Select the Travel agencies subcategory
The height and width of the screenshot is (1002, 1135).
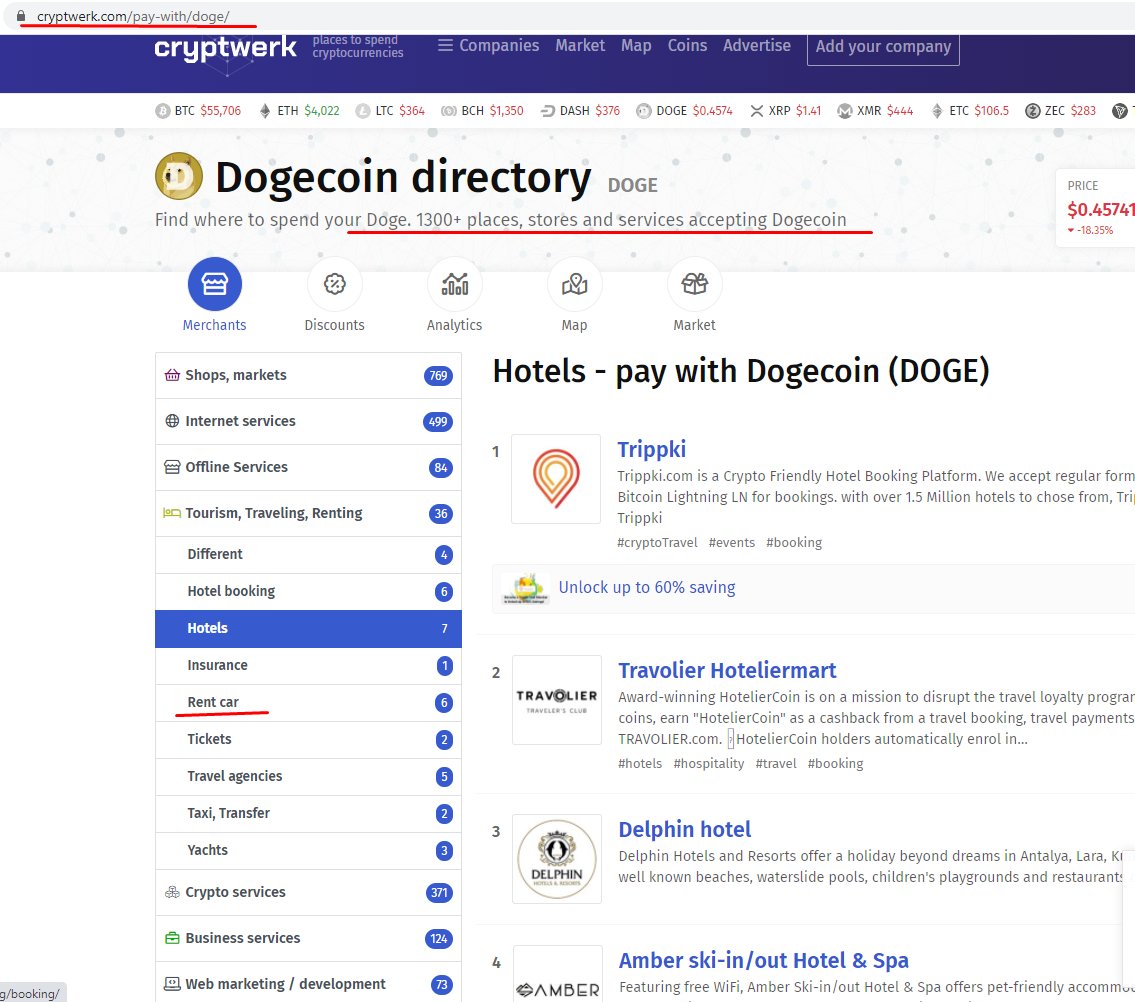point(308,776)
